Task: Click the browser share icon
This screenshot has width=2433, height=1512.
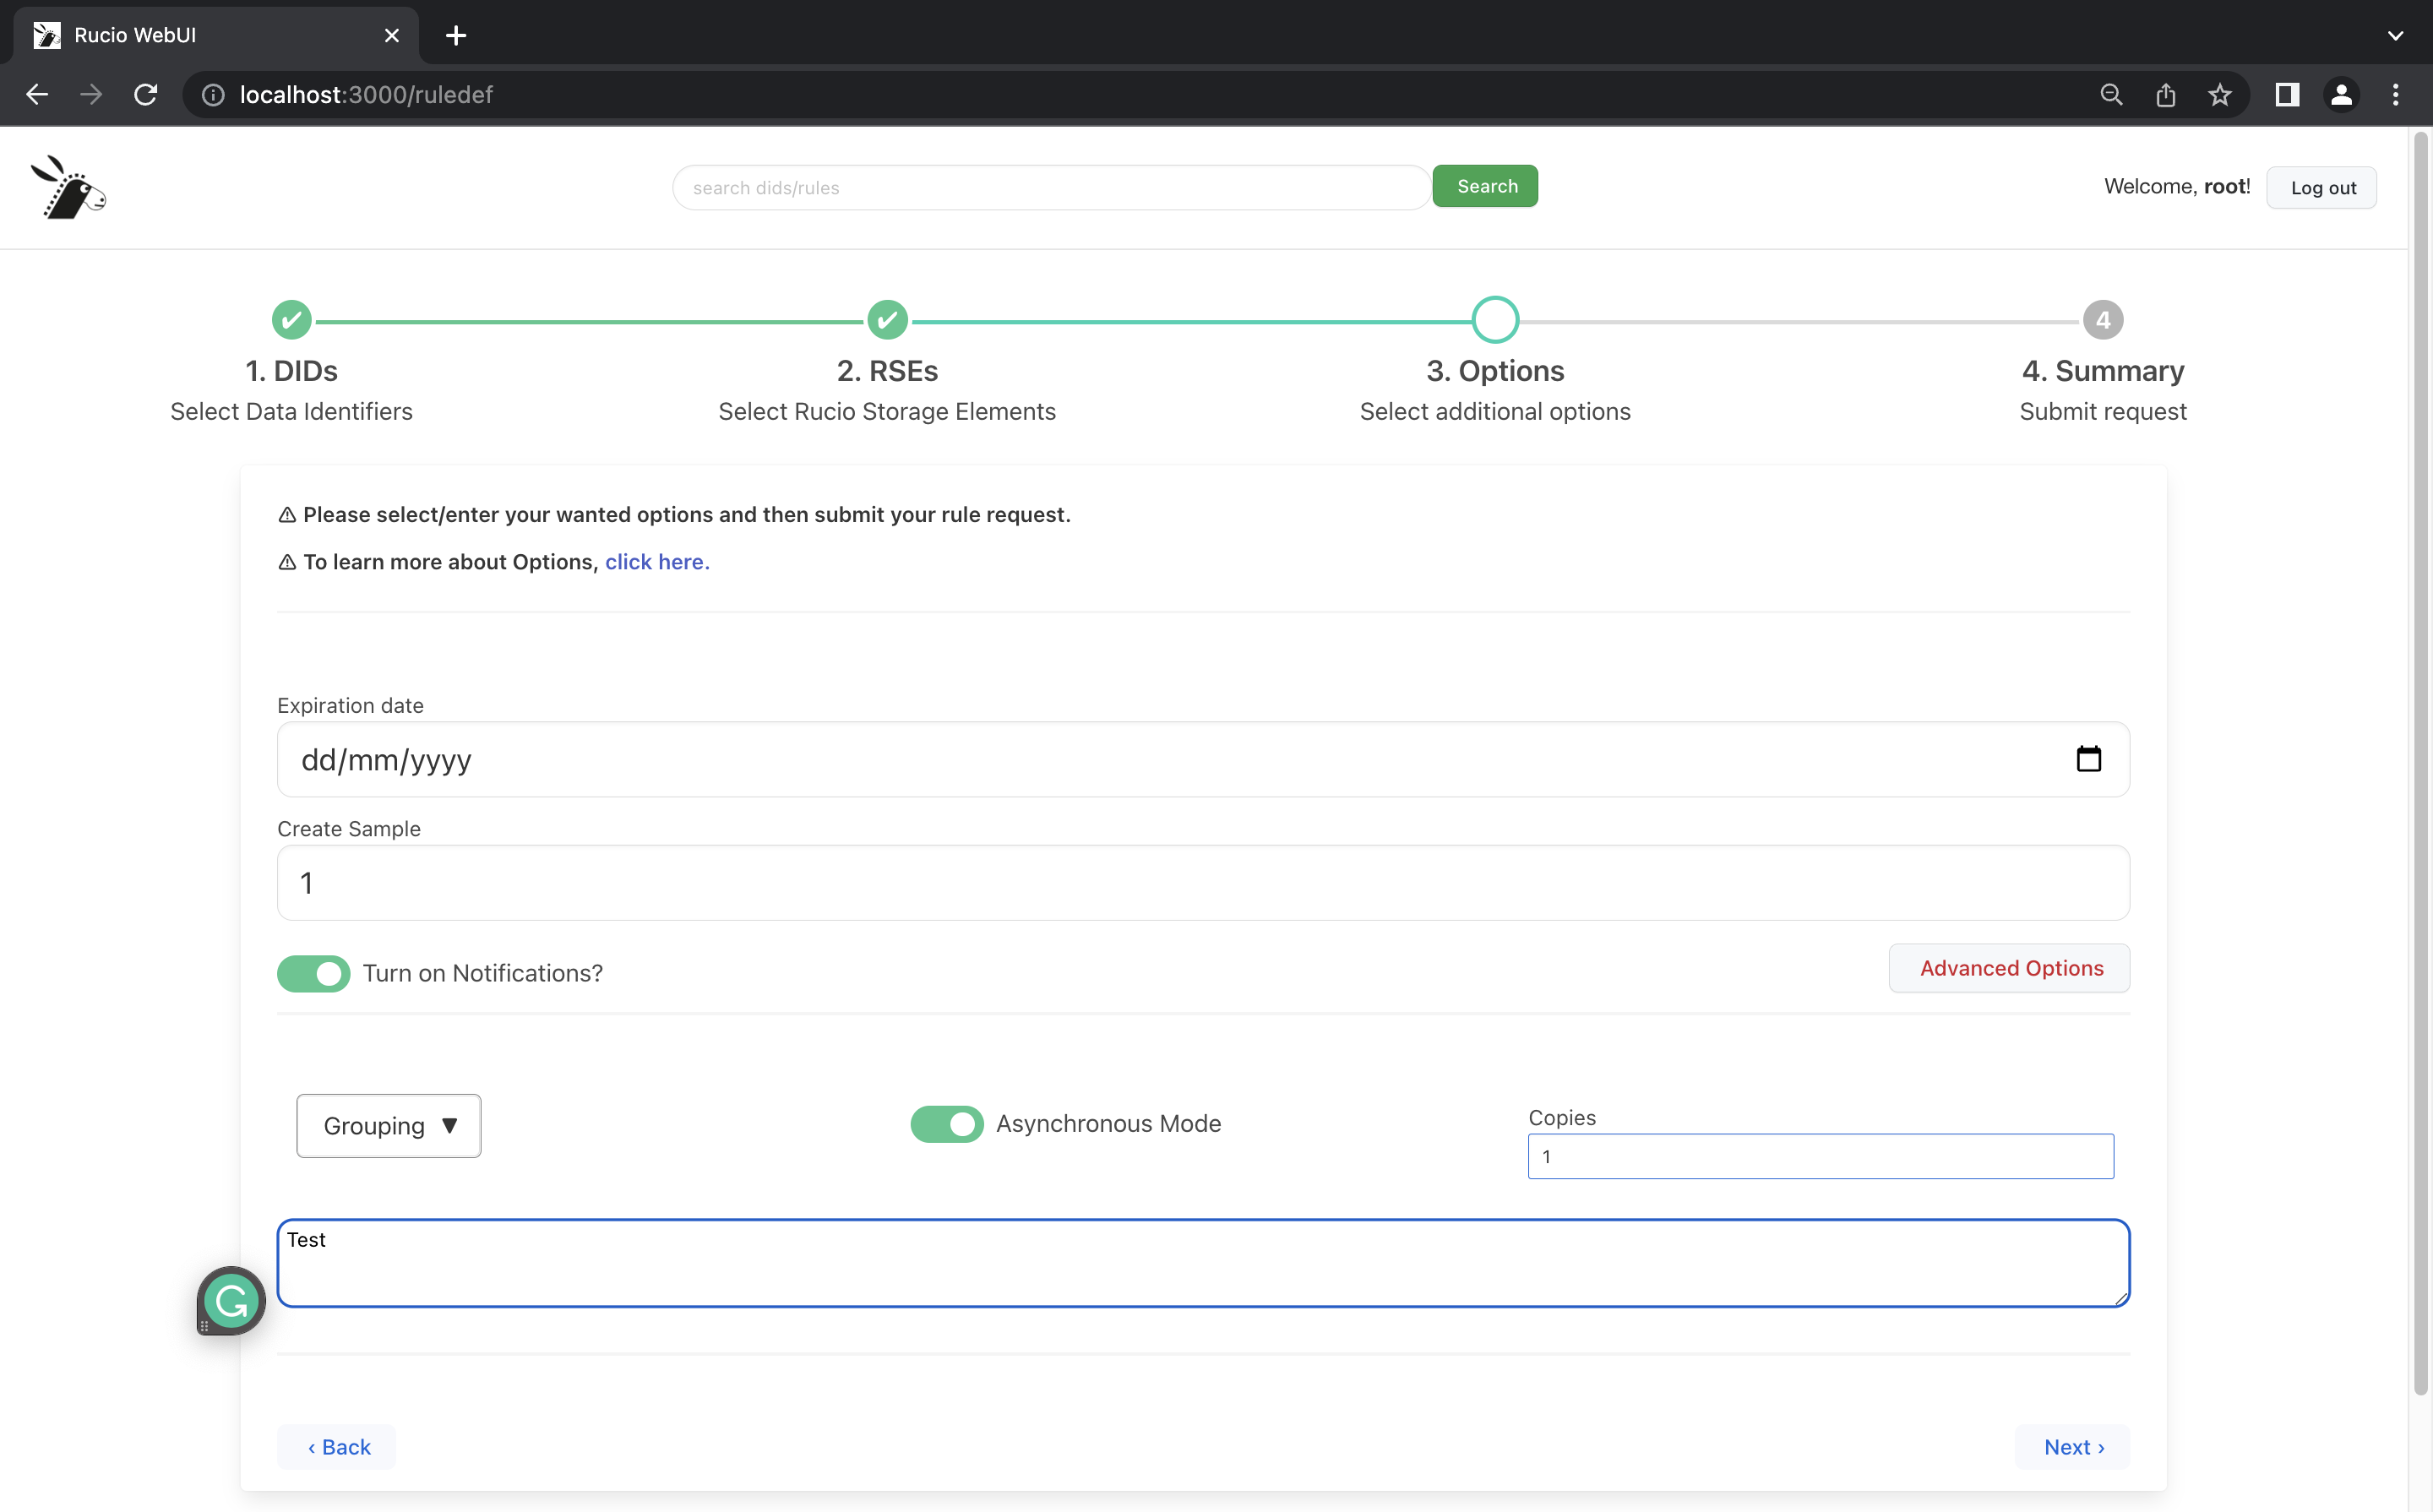Action: (x=2165, y=95)
